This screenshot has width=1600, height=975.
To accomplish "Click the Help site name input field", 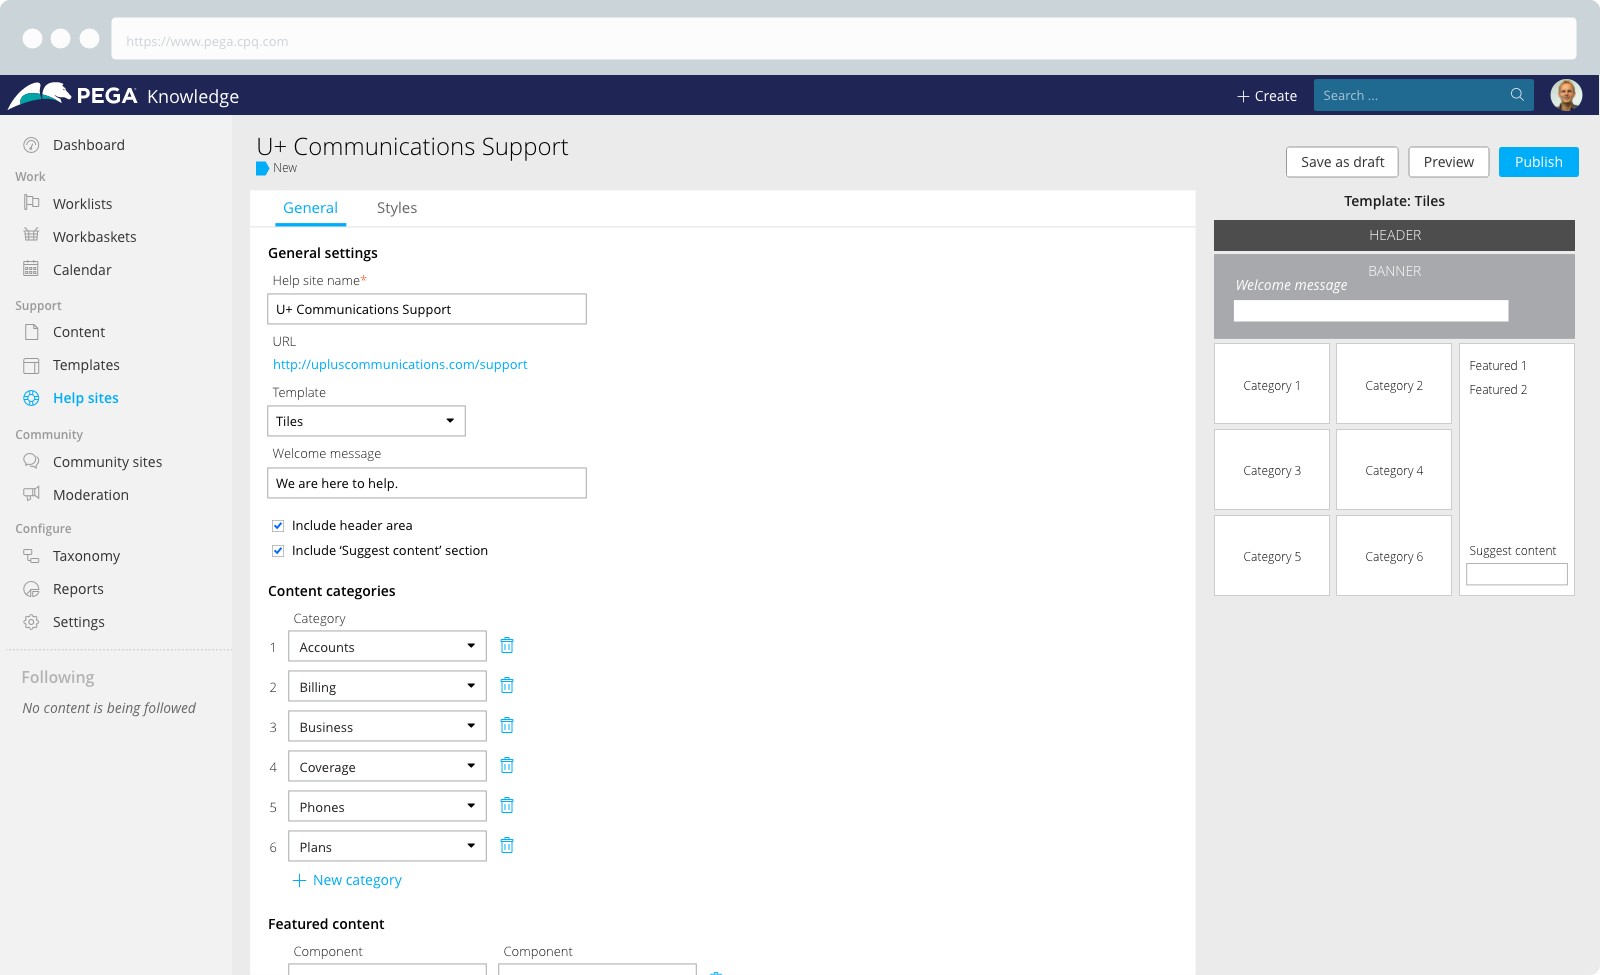I will point(427,309).
